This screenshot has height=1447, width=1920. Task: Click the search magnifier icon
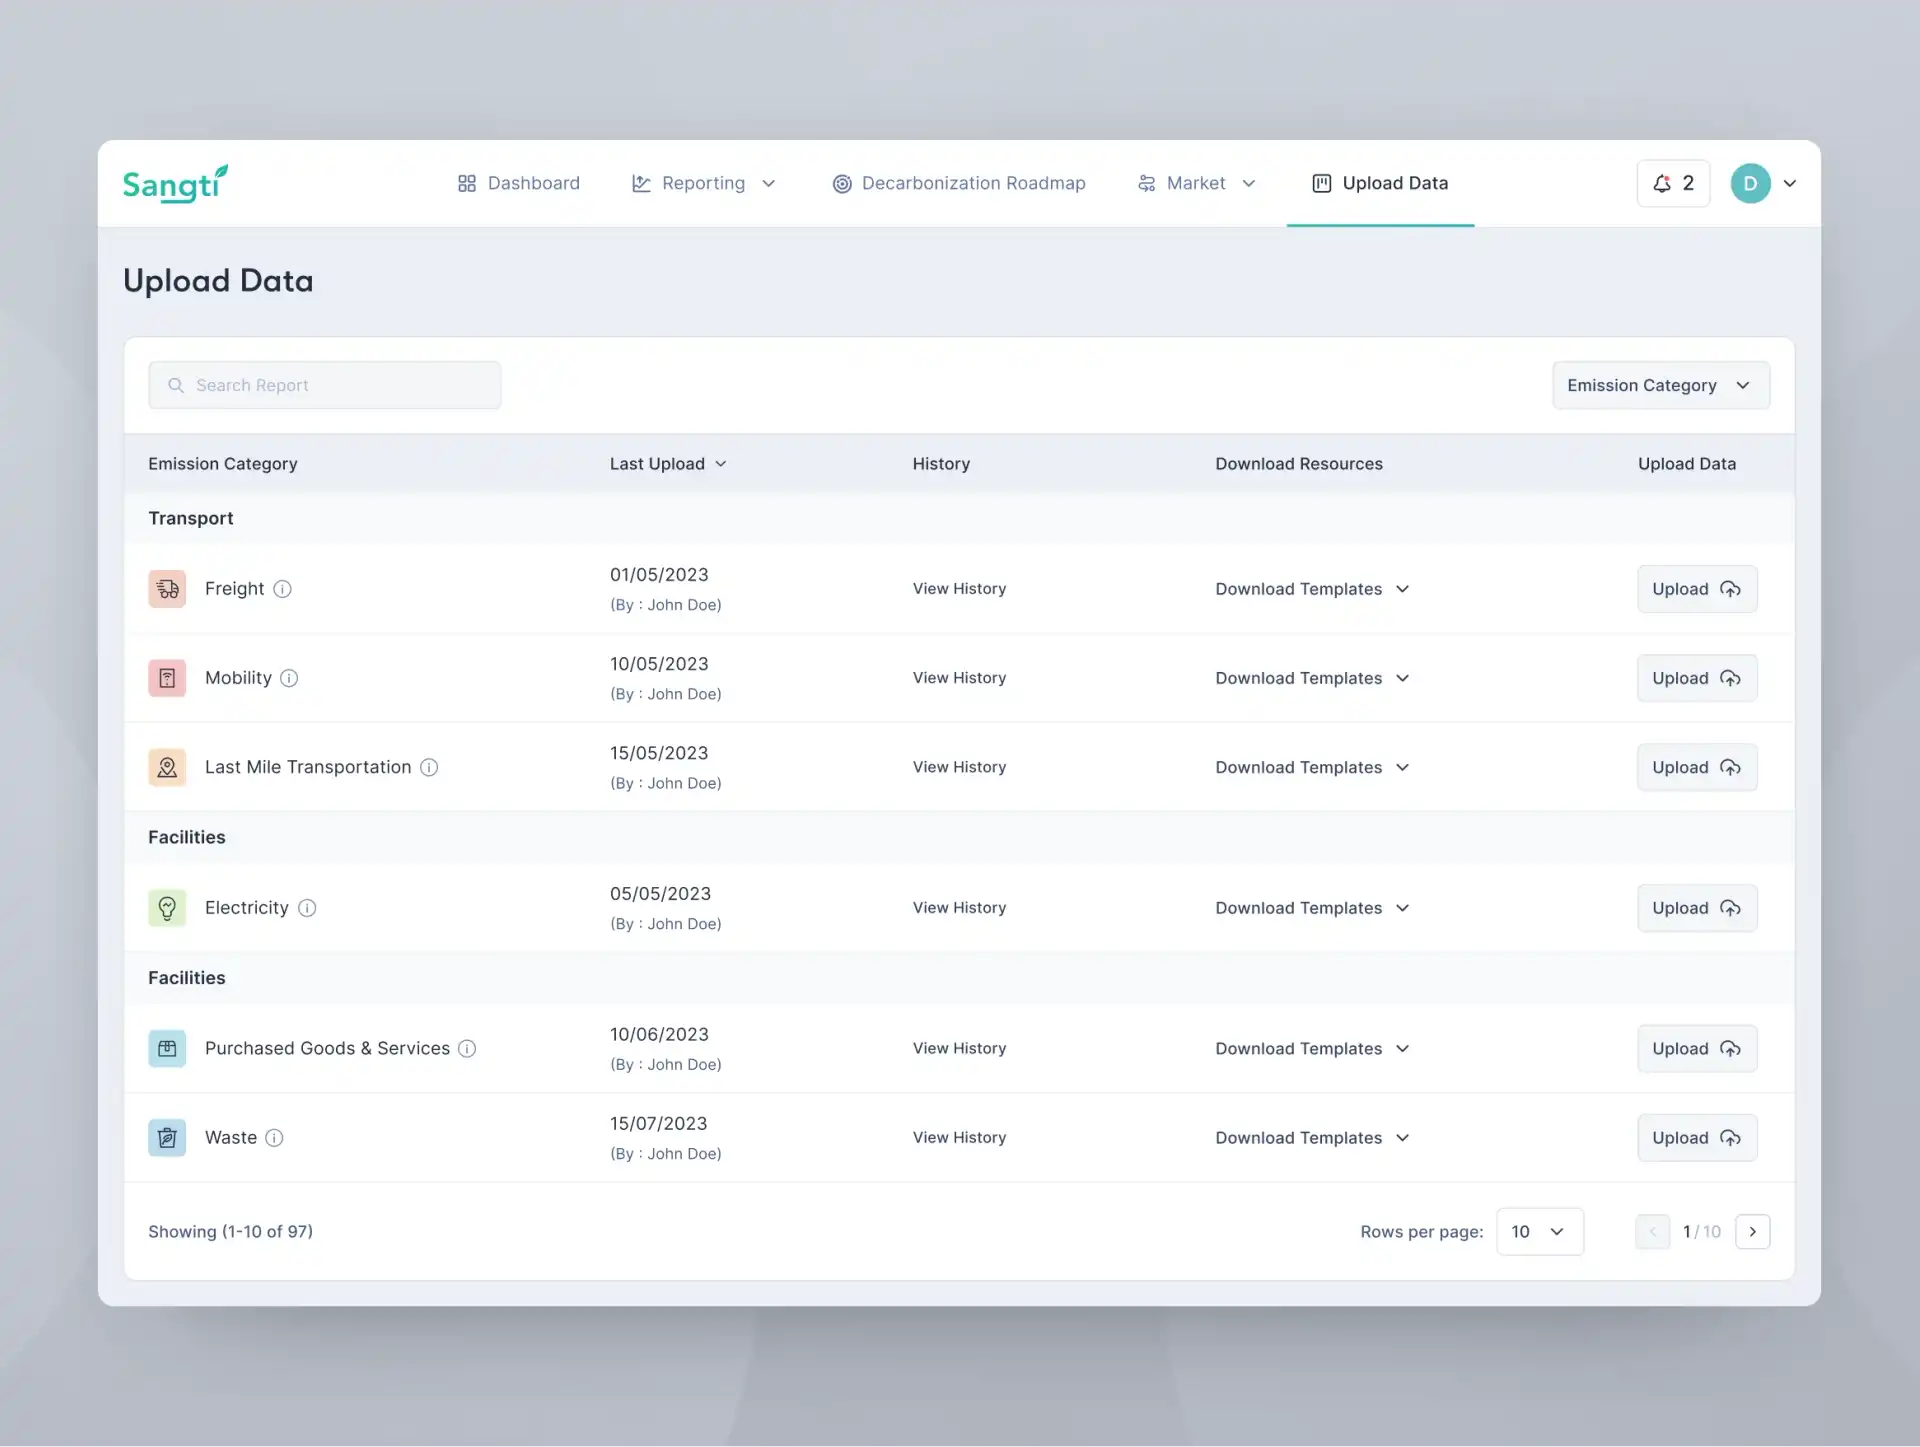(x=176, y=385)
